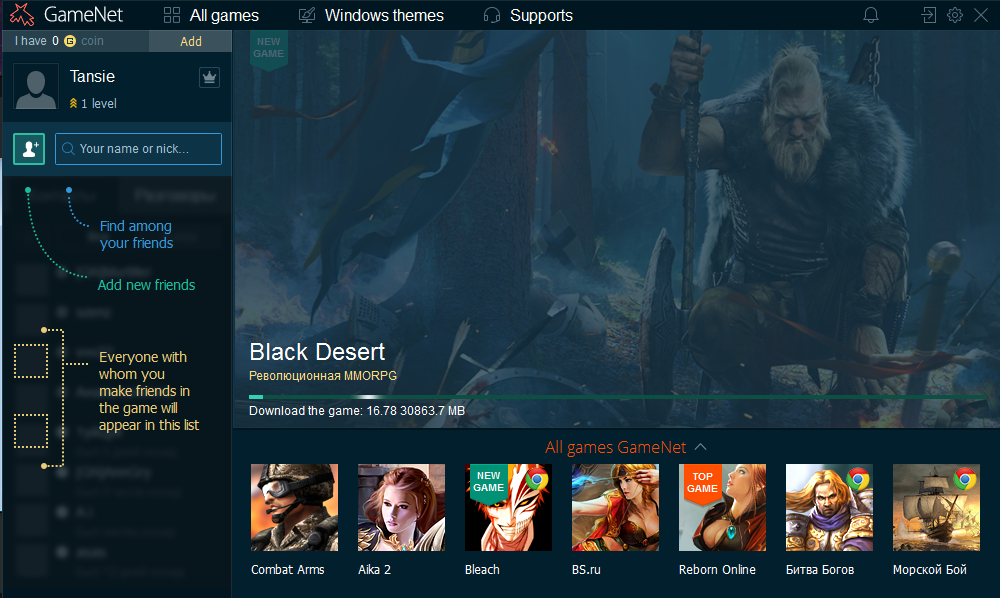Open the Aika 2 game thumbnail
1000x598 pixels.
(402, 507)
